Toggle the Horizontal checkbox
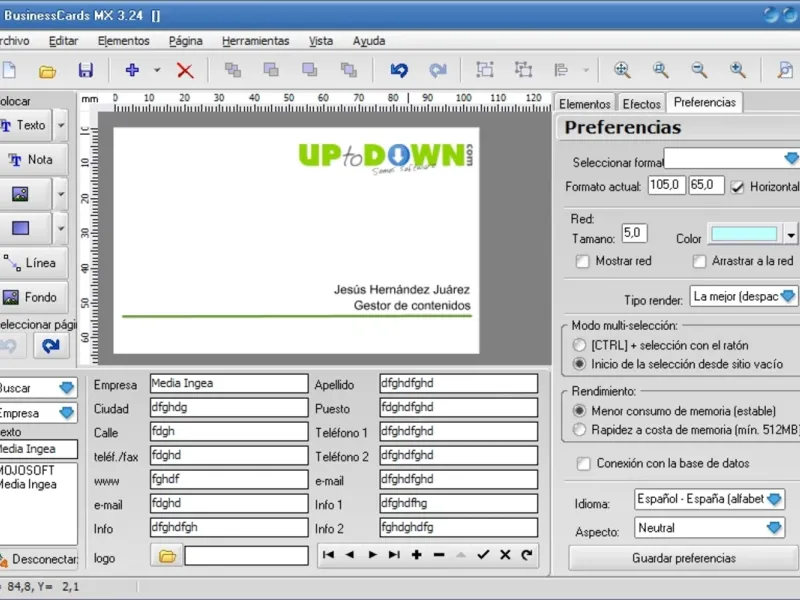 coord(737,187)
